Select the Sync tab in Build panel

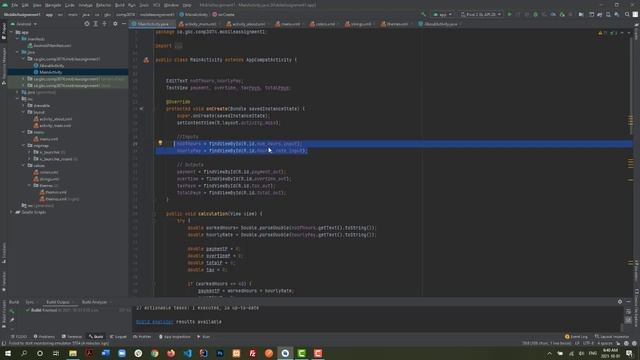[x=29, y=302]
